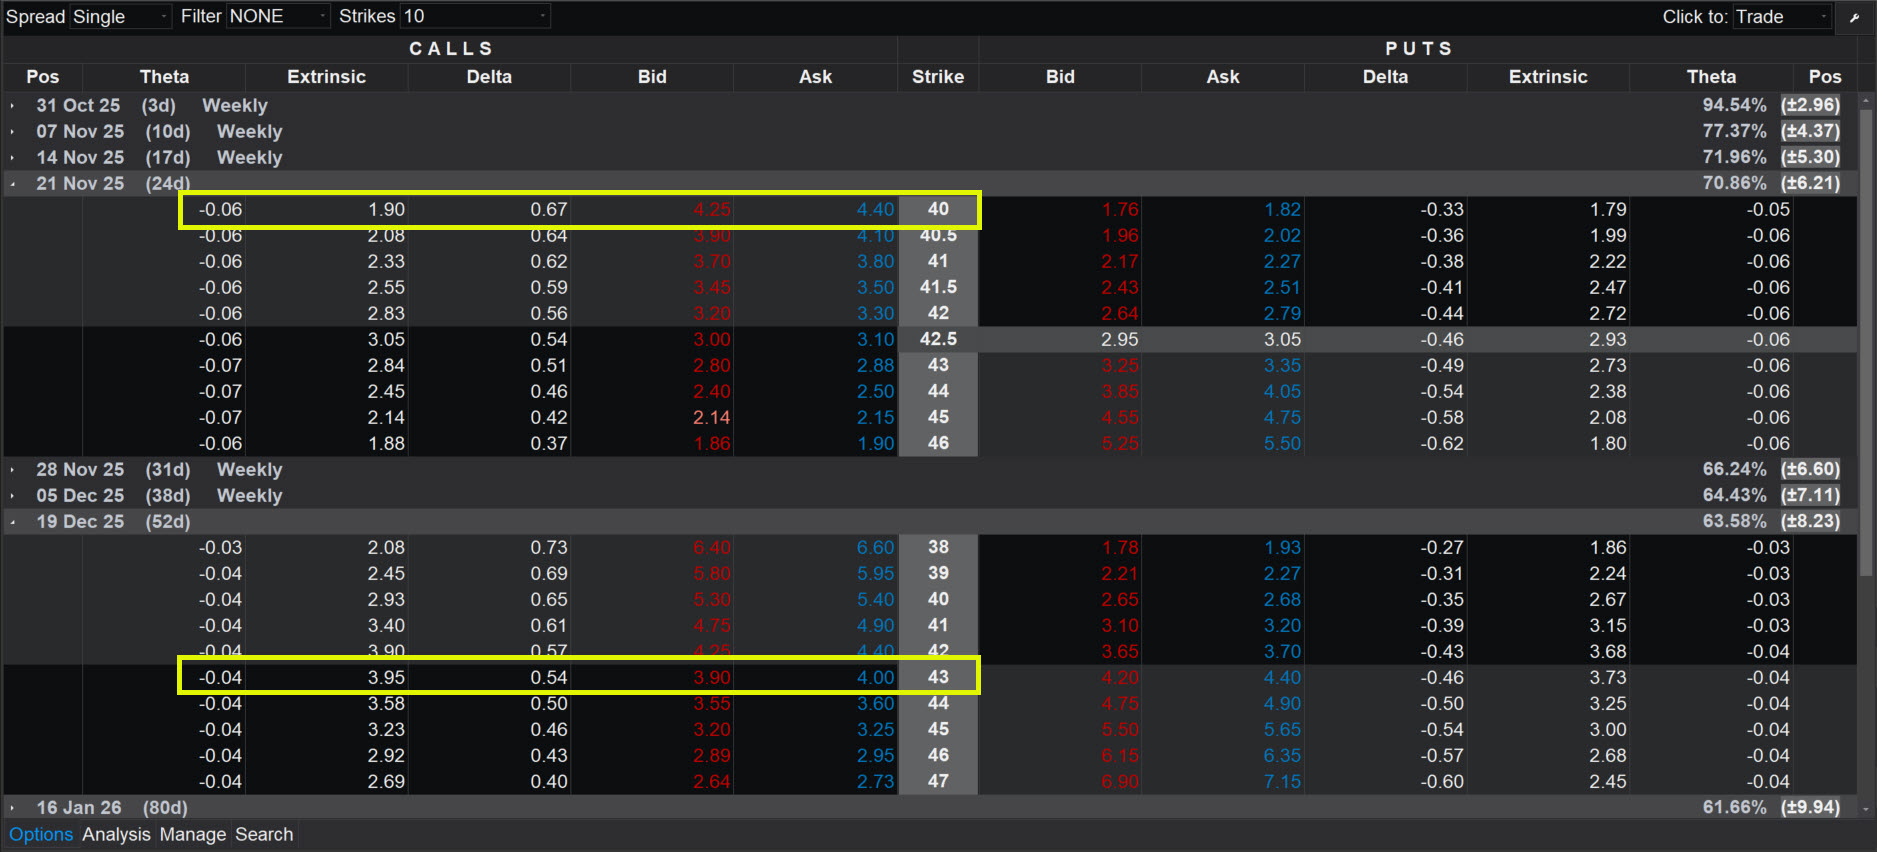Collapse the 21 Nov 25 expiration

(13, 184)
